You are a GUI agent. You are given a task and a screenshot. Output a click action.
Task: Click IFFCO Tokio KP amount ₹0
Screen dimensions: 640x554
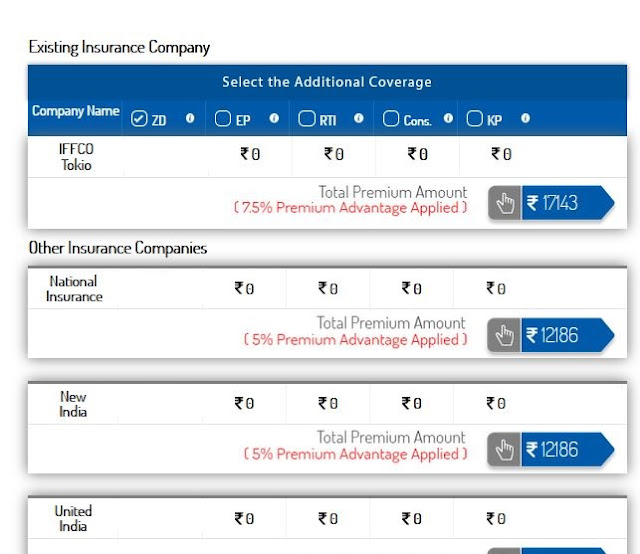501,154
